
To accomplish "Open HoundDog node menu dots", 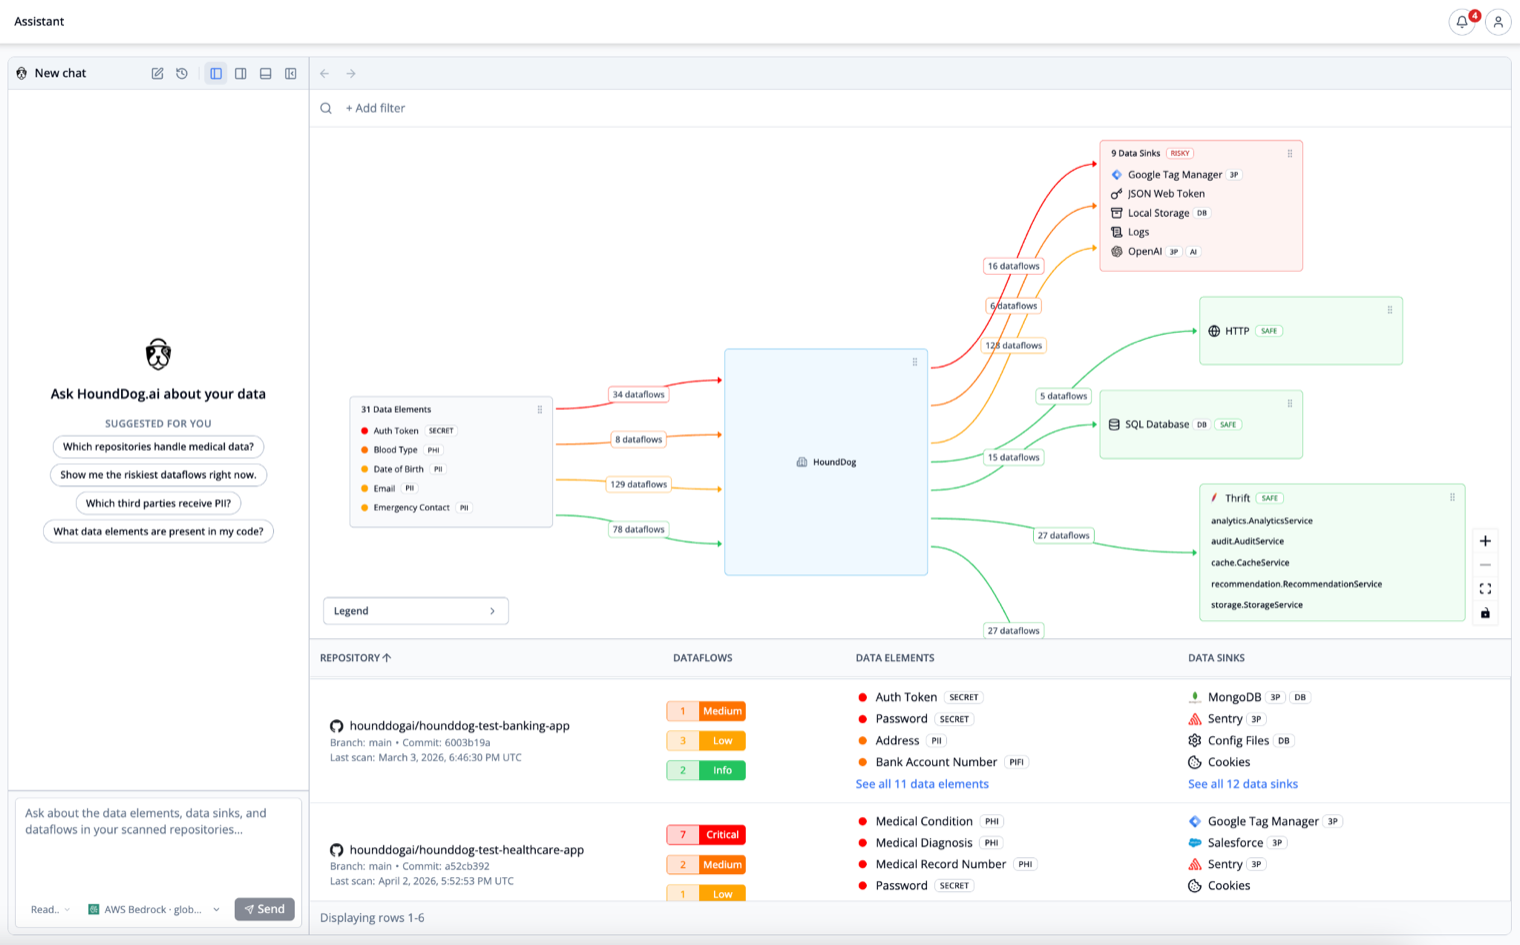I will [915, 362].
